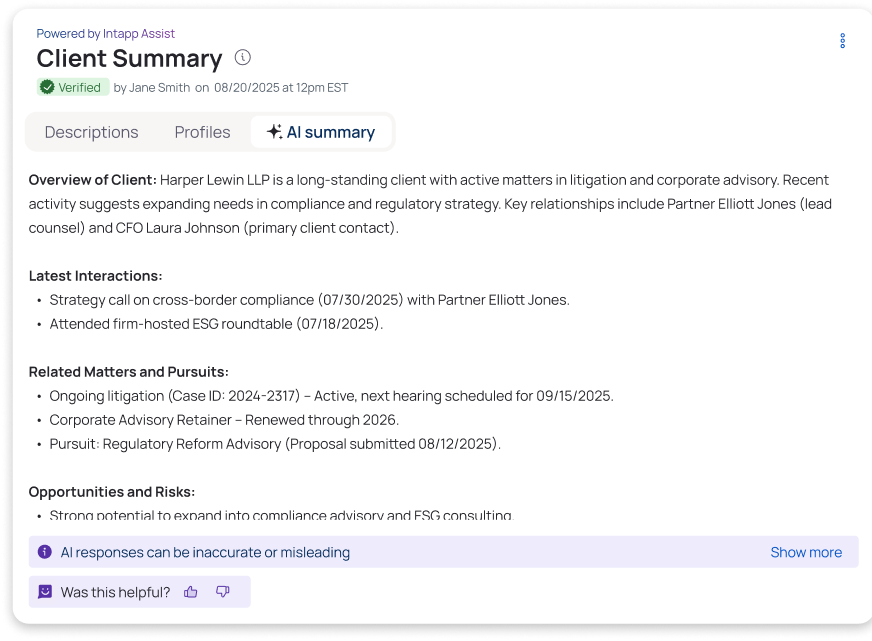This screenshot has height=641, width=872.
Task: Give a thumbs up rating
Action: [191, 592]
